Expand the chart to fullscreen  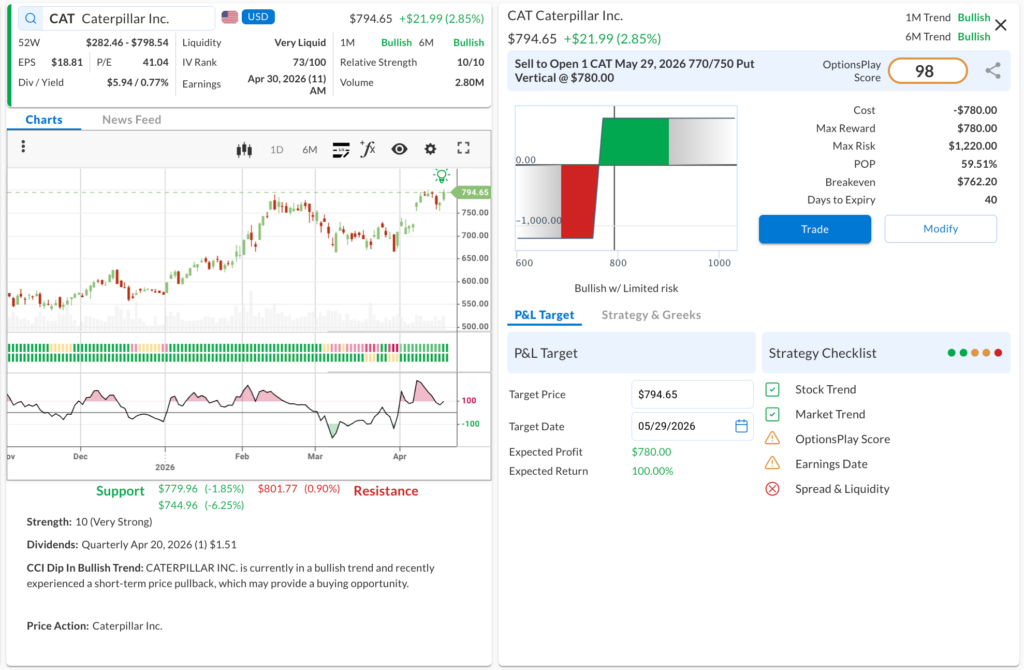point(463,148)
